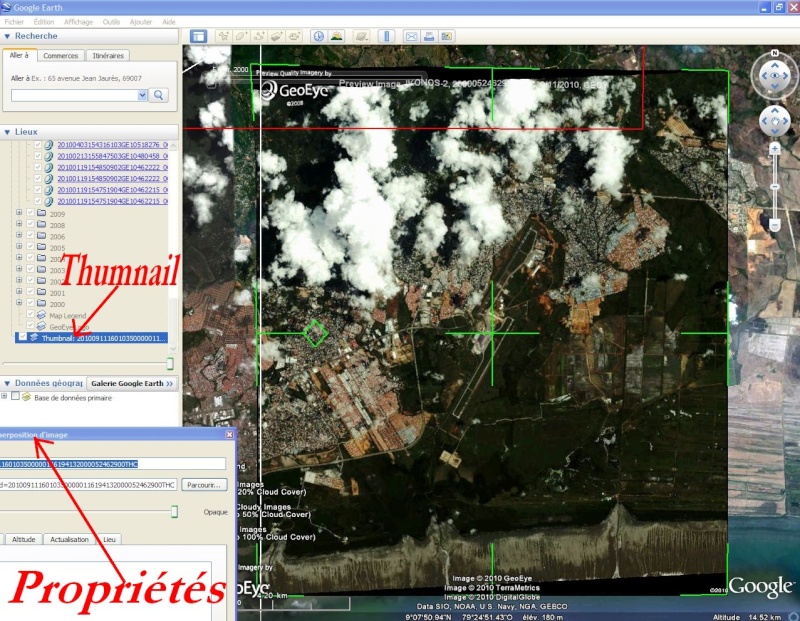Click the zoom in plus icon

(774, 149)
